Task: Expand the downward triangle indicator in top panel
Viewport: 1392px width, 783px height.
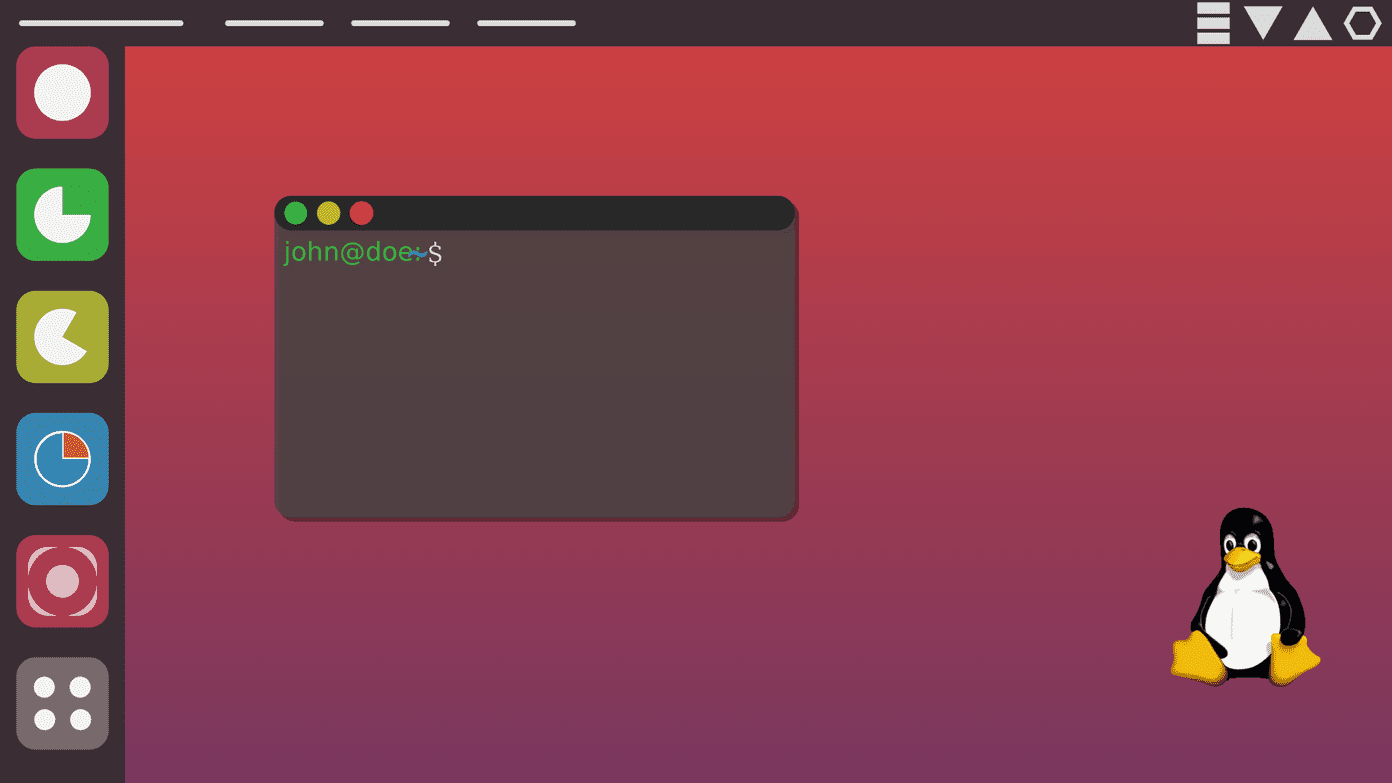Action: pyautogui.click(x=1263, y=23)
